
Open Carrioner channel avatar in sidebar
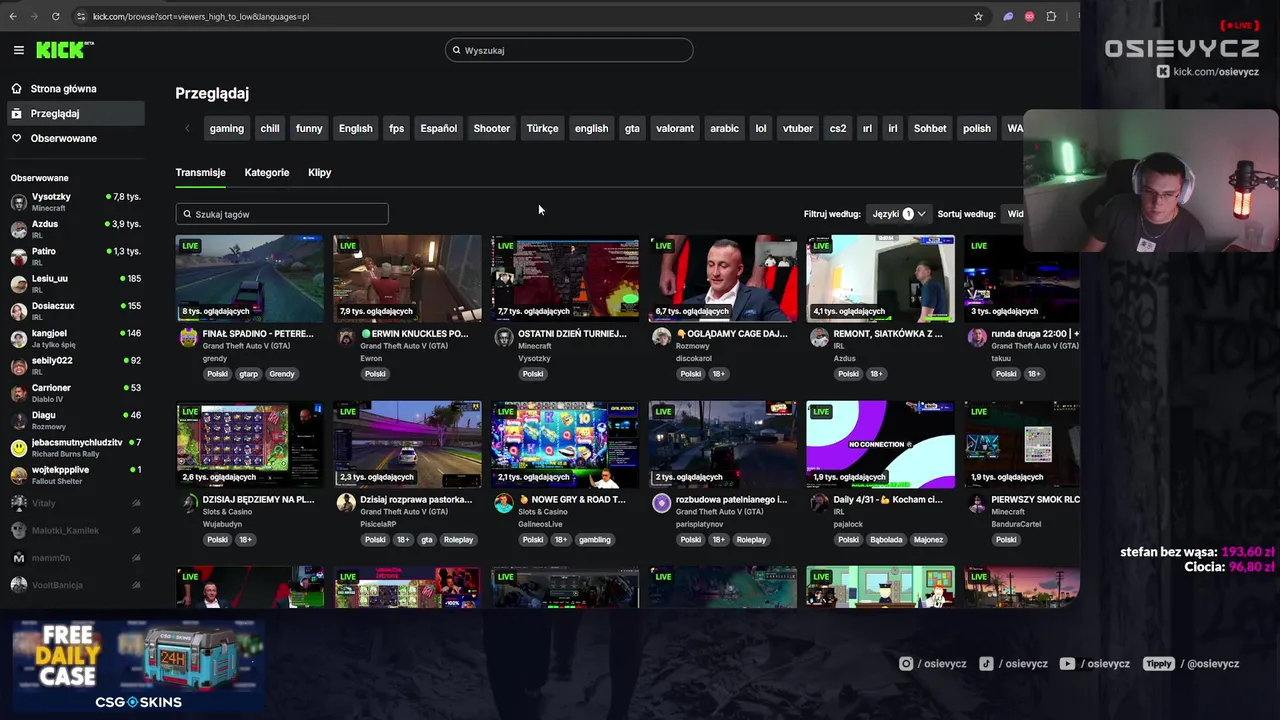[18, 393]
